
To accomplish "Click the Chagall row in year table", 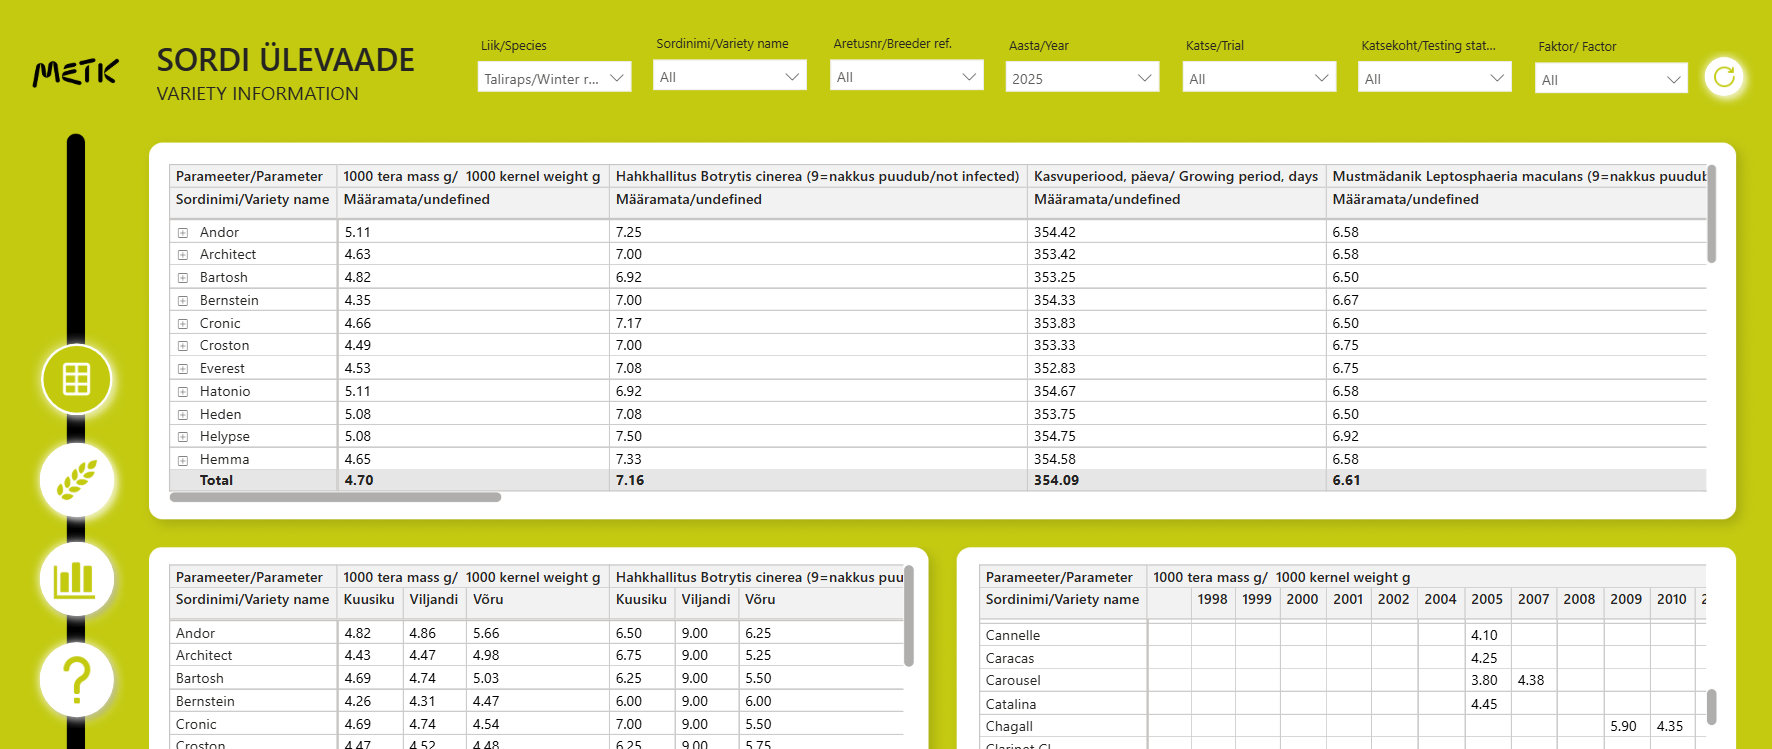I will [x=1009, y=726].
